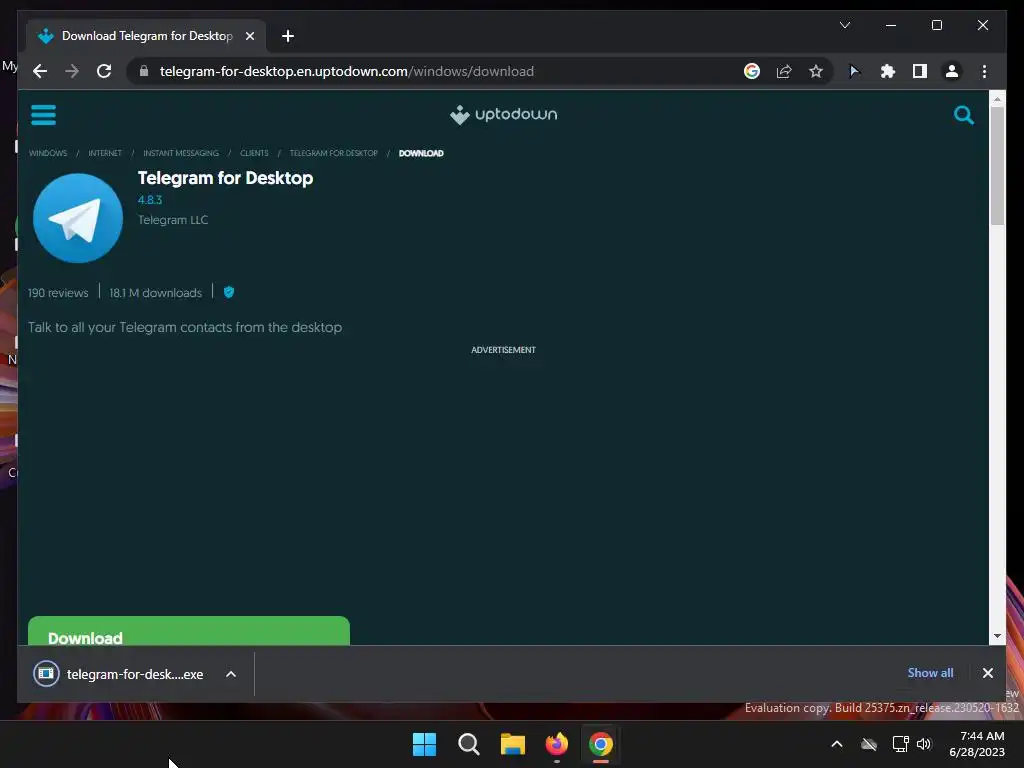
Task: Click the DOWNLOAD breadcrumb item
Action: coord(421,153)
